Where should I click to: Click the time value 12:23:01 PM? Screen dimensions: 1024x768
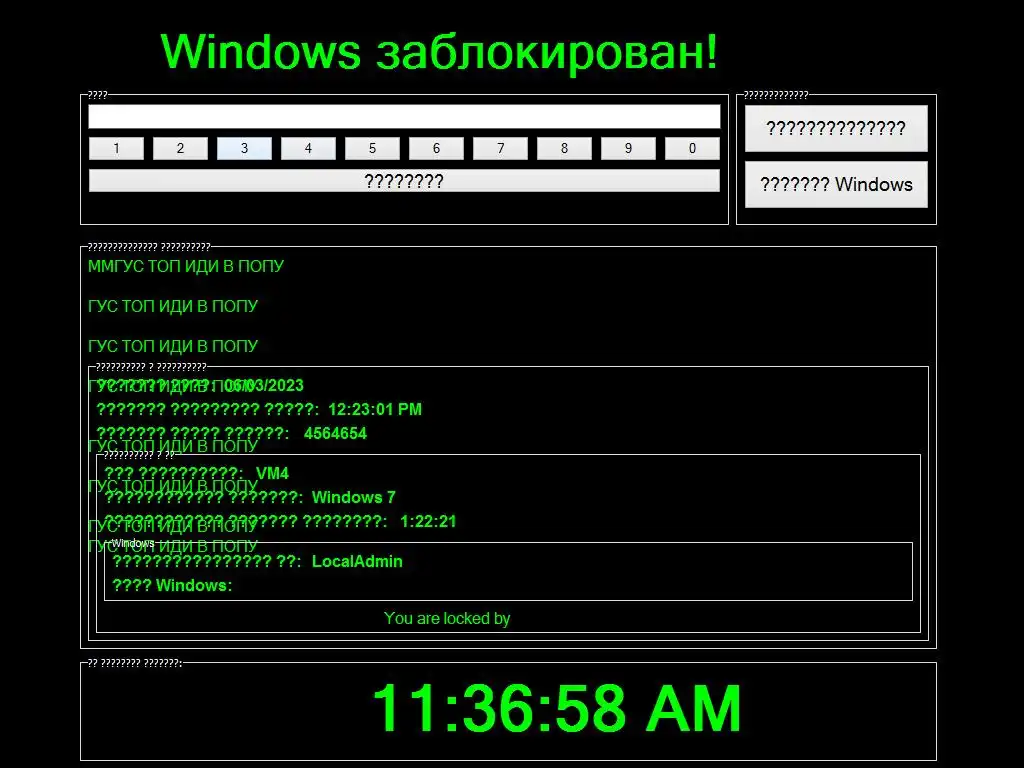click(x=375, y=409)
